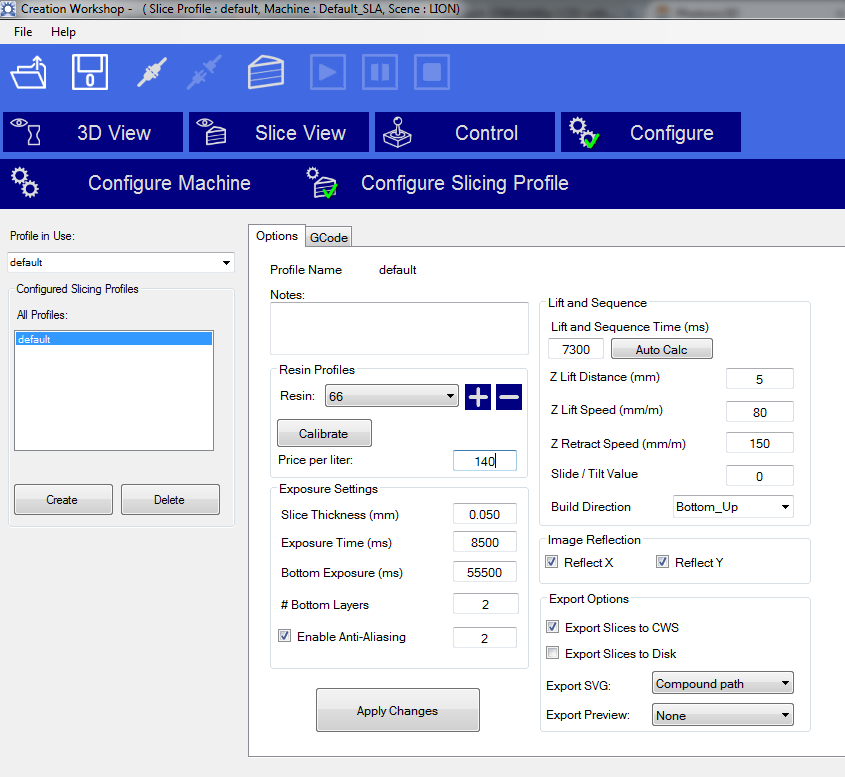Viewport: 845px width, 777px height.
Task: Click the save floppy disk icon
Action: click(x=89, y=72)
